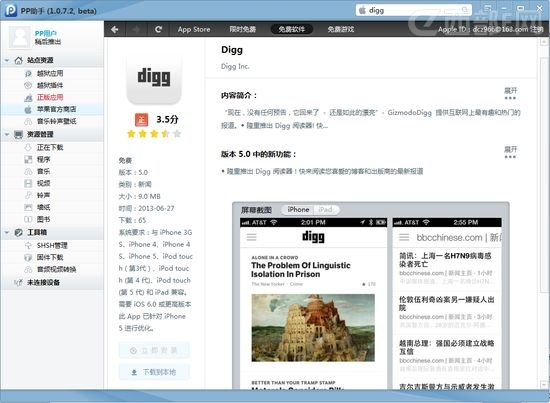Click the 正版应用 sidebar icon

pos(28,98)
